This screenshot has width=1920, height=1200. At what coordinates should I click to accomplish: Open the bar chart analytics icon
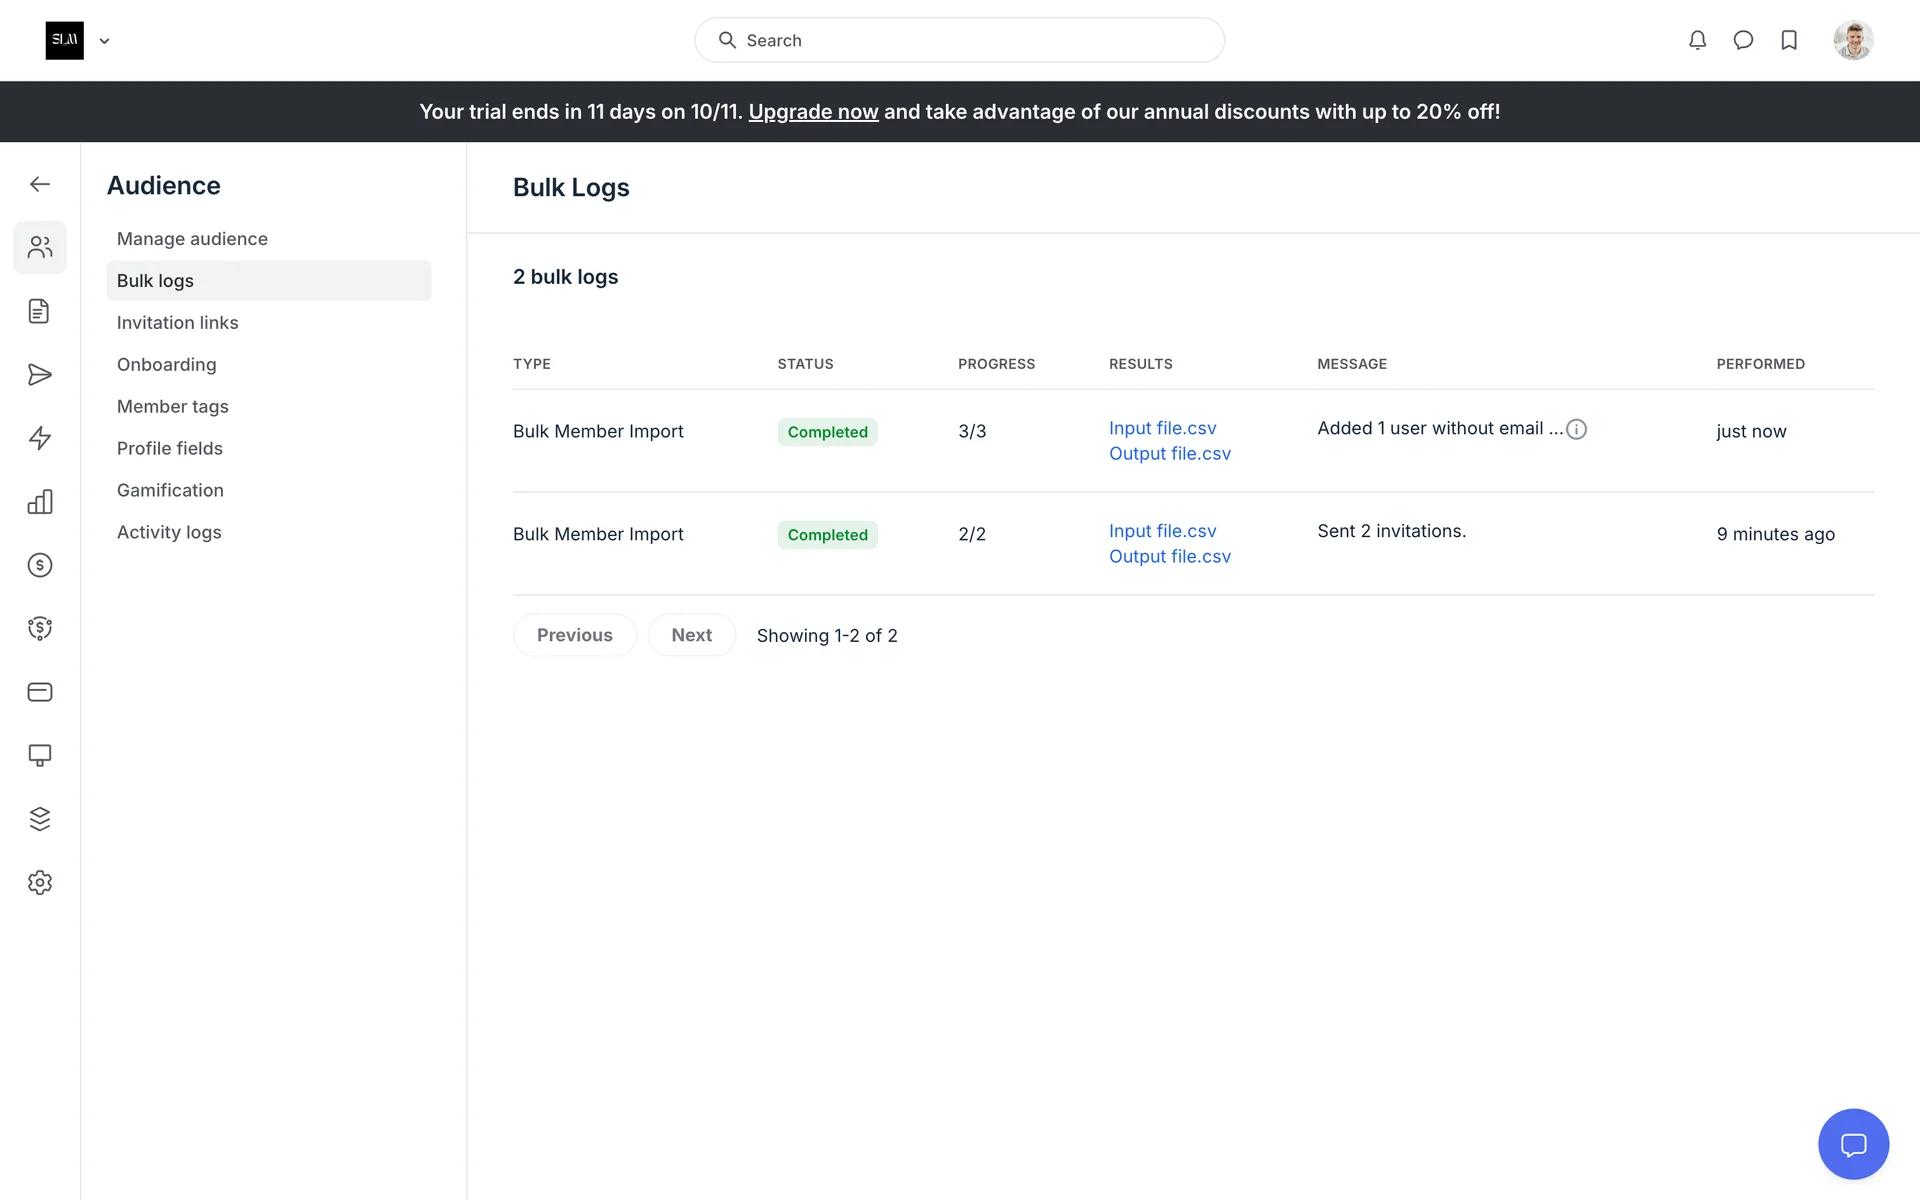pos(40,502)
